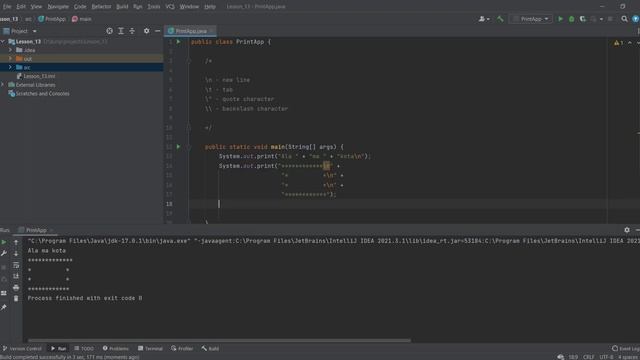Open Terminal tool window
640x360 pixels.
[150, 349]
